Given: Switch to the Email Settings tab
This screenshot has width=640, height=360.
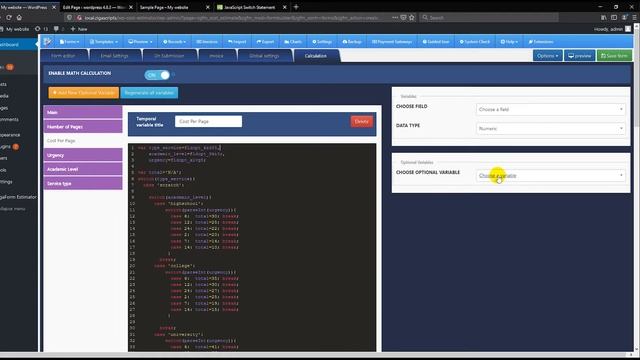Looking at the screenshot, I should tap(114, 56).
